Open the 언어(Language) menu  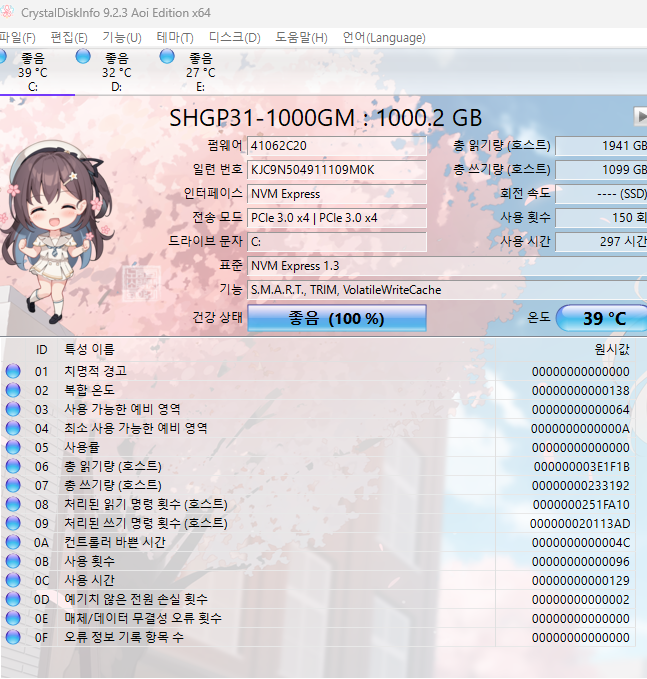click(x=384, y=38)
